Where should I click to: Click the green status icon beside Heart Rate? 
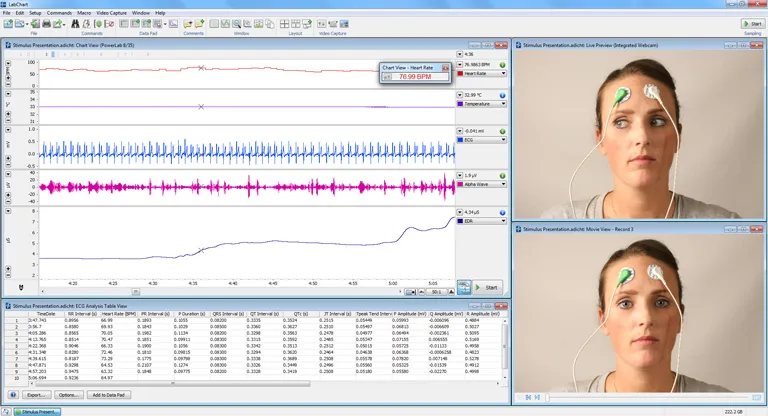[502, 64]
